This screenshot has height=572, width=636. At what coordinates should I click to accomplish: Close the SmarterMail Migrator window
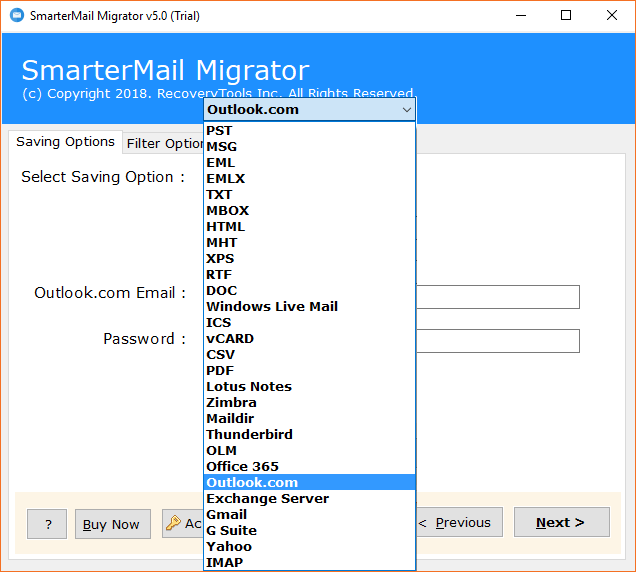pyautogui.click(x=612, y=15)
